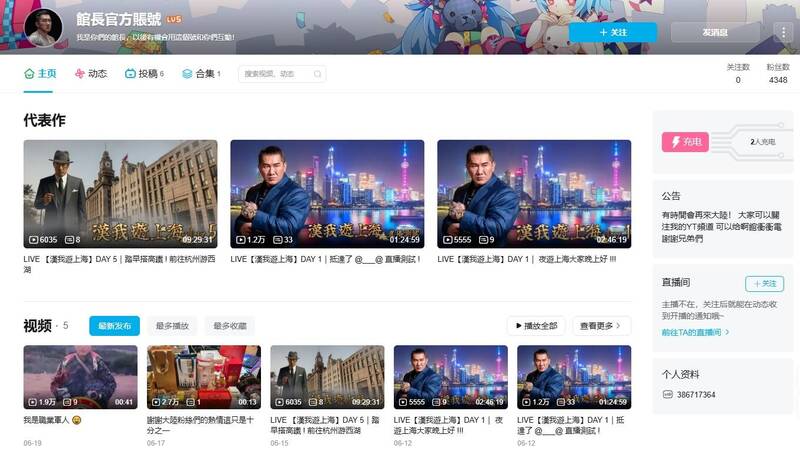800x458 pixels.
Task: Open featured DAY 5 杭州 video thumbnail
Action: [x=120, y=194]
